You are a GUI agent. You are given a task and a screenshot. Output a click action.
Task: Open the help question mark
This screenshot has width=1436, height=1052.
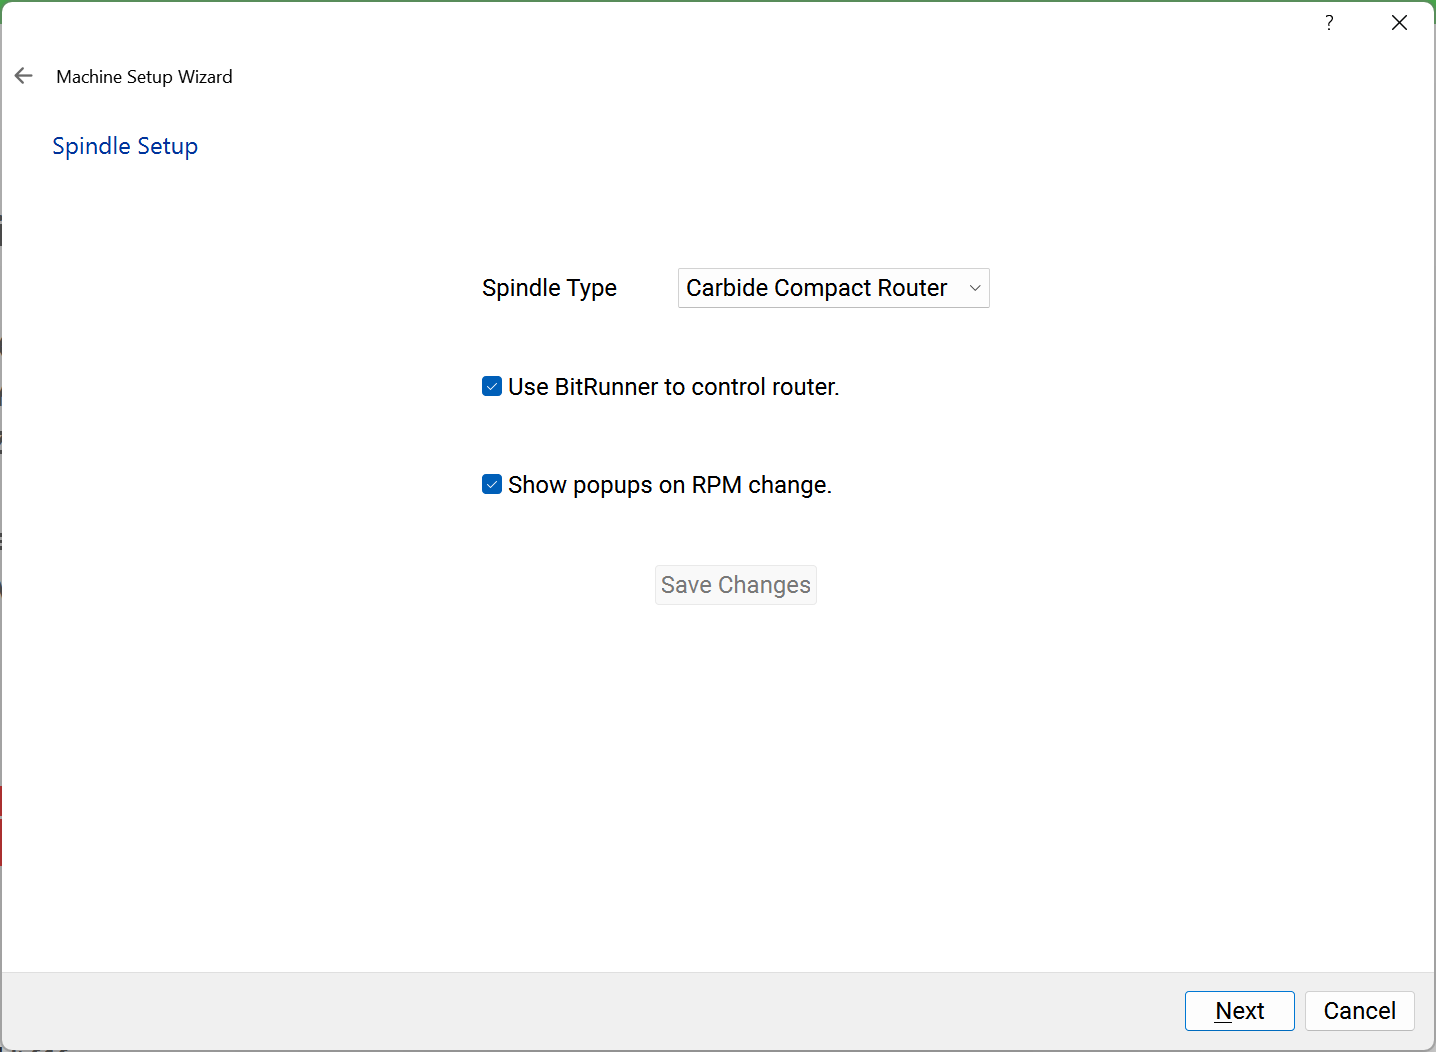[x=1329, y=23]
